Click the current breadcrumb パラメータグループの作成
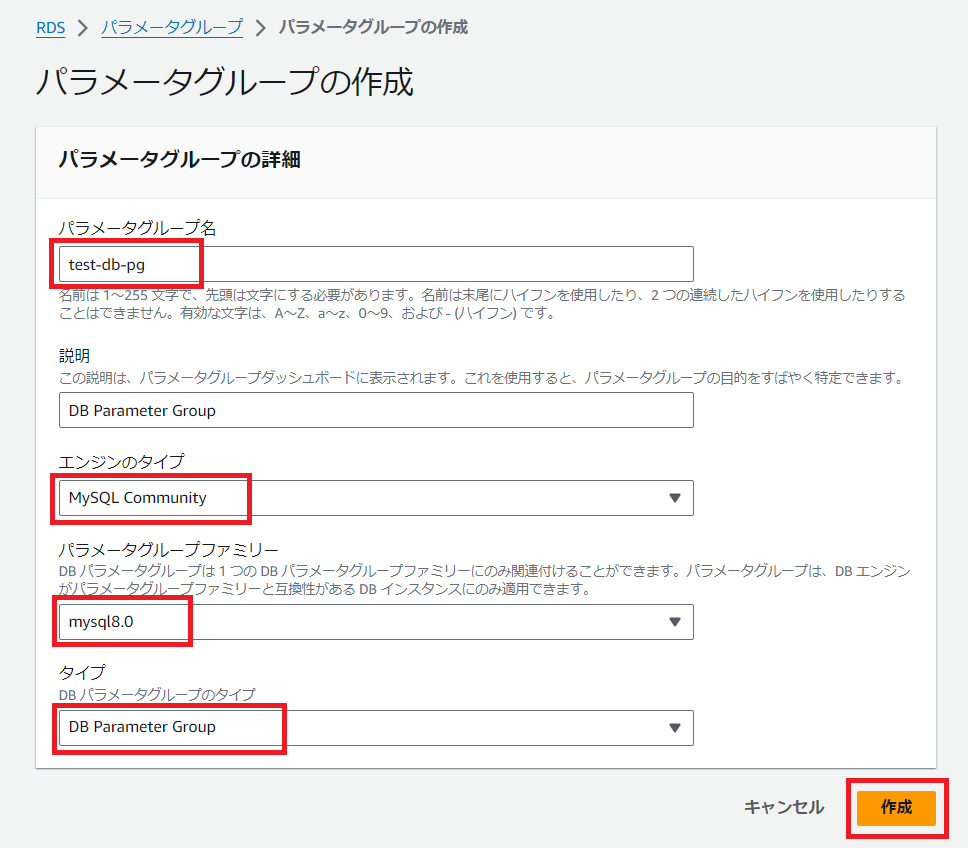Image resolution: width=968 pixels, height=848 pixels. [373, 27]
